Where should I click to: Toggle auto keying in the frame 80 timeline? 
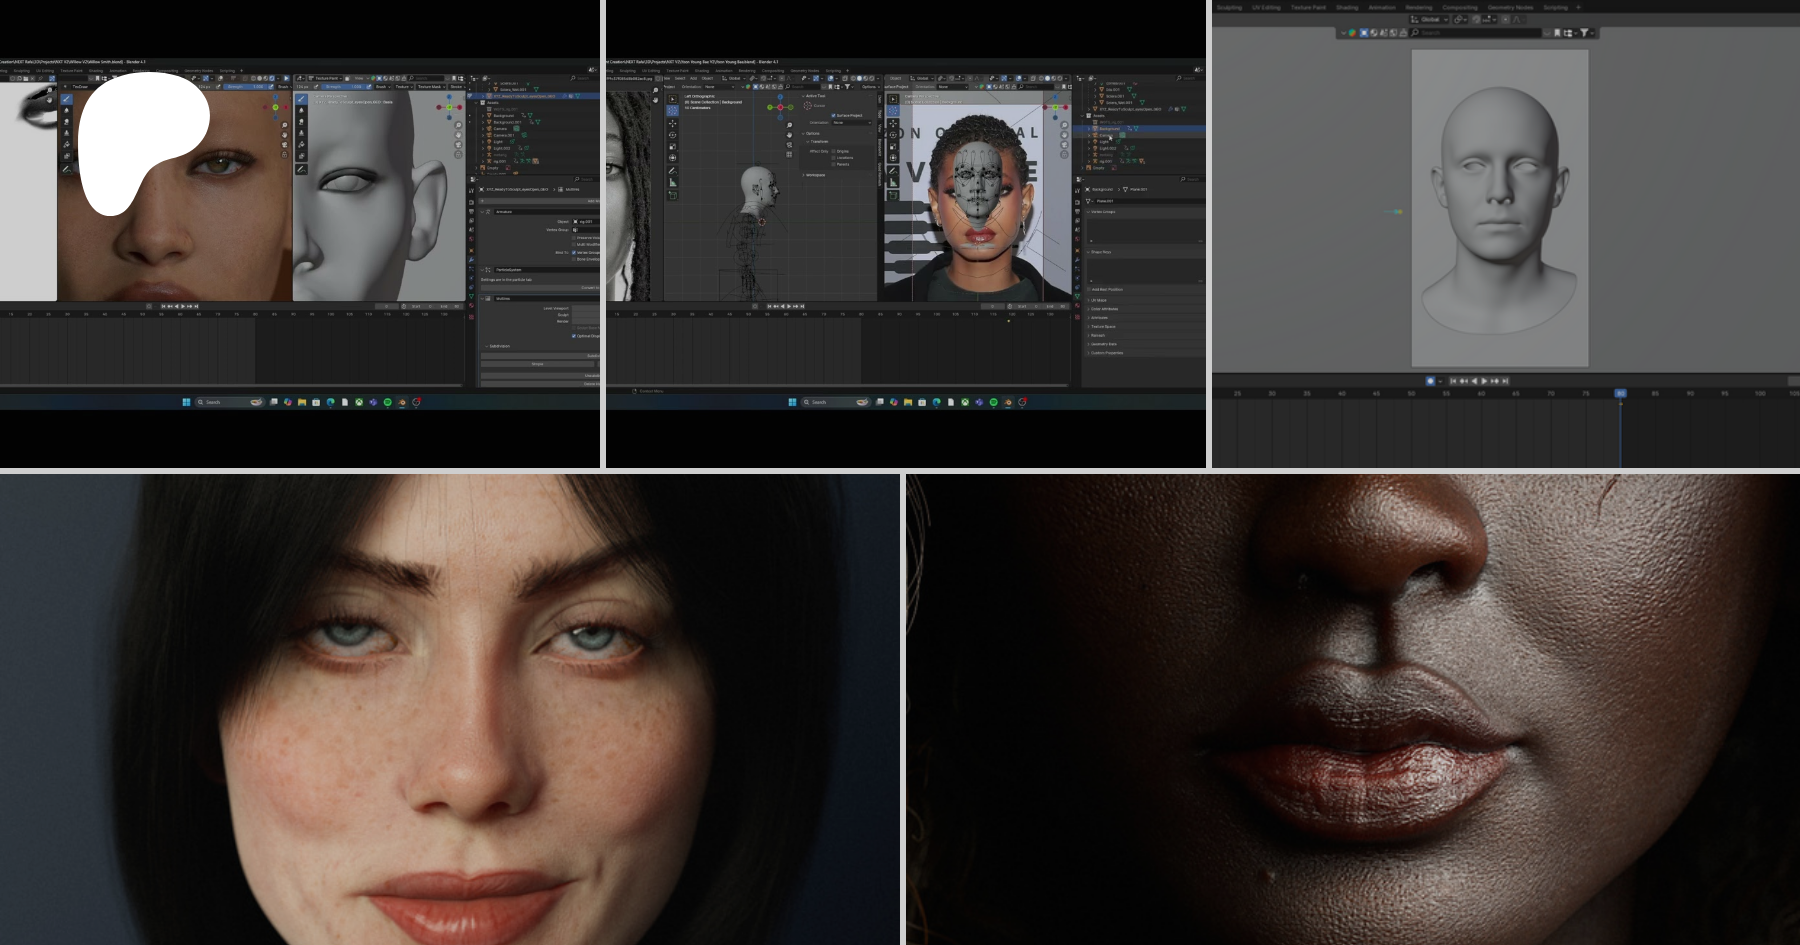[1430, 381]
